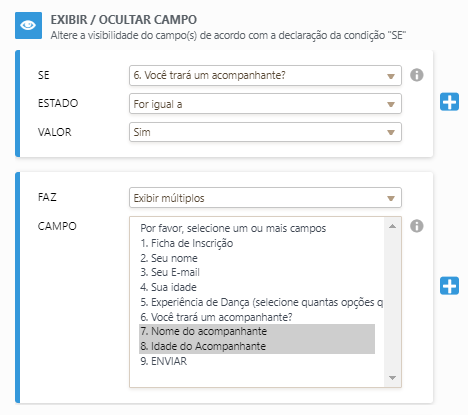Click the info icon beside SE dropdown

pyautogui.click(x=417, y=75)
